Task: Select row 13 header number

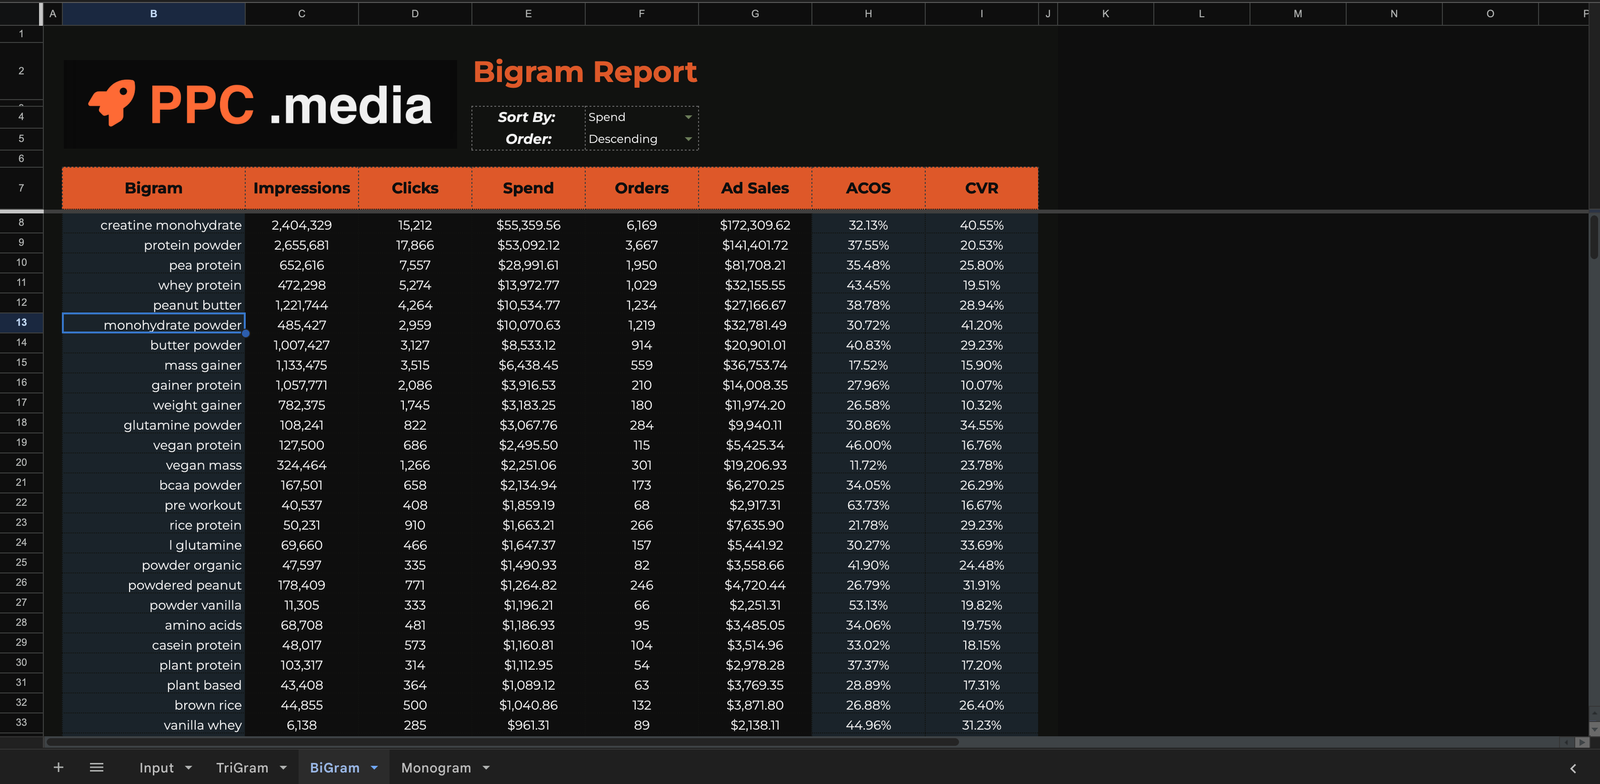Action: tap(21, 323)
